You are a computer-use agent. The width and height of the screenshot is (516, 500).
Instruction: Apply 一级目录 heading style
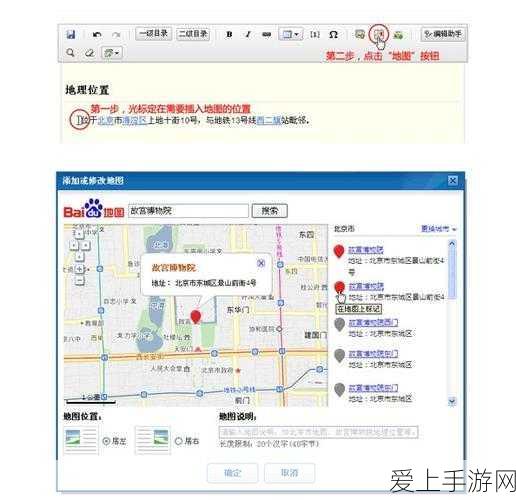coord(154,34)
